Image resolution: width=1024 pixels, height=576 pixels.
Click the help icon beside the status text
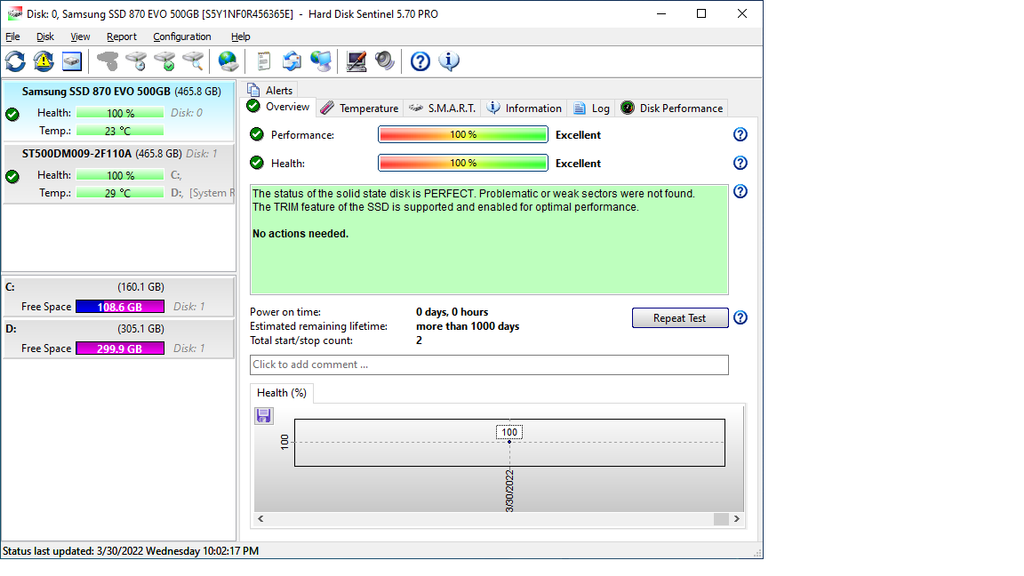pos(740,191)
